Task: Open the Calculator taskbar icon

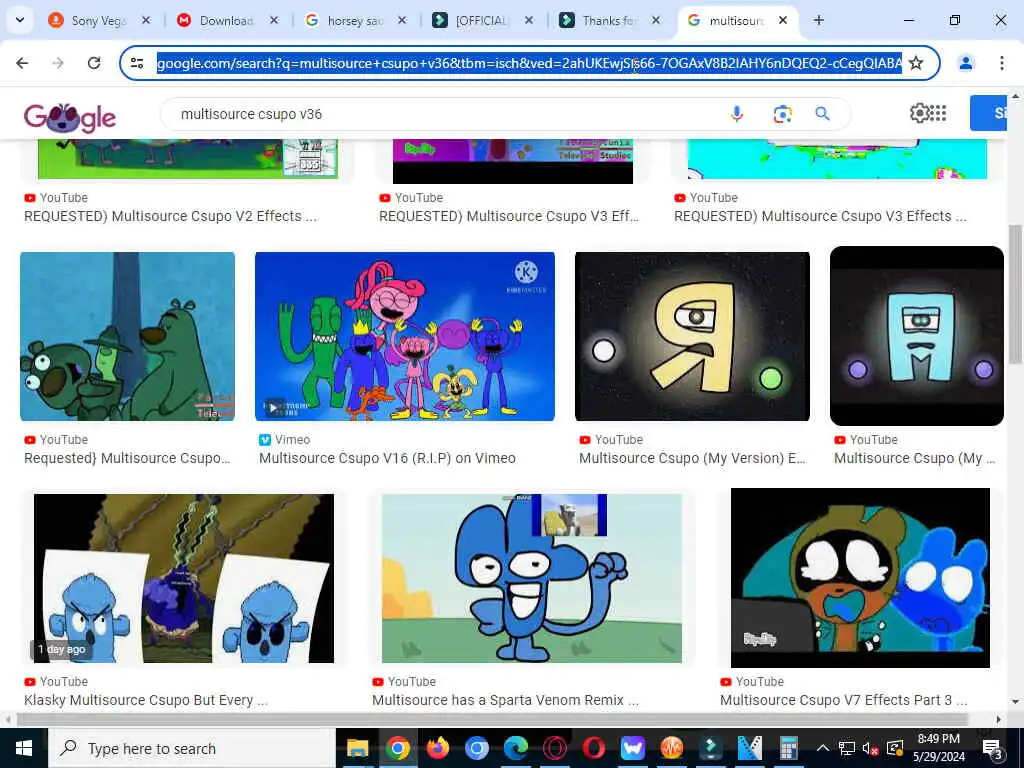Action: (x=789, y=748)
